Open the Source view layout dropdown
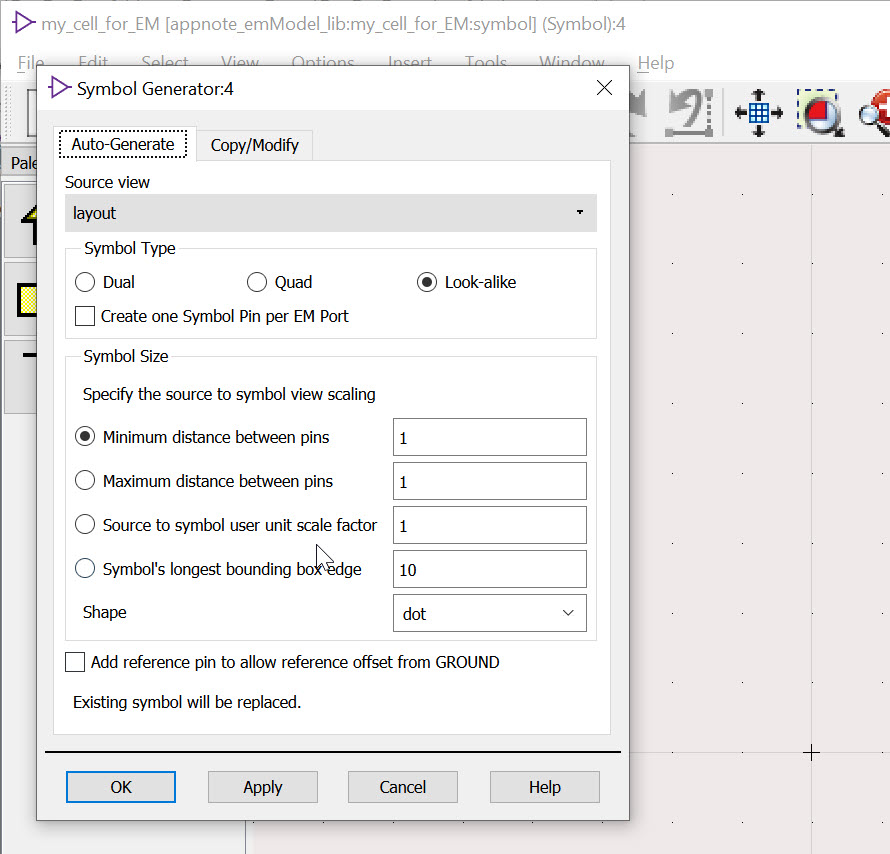This screenshot has height=854, width=890. pos(330,213)
